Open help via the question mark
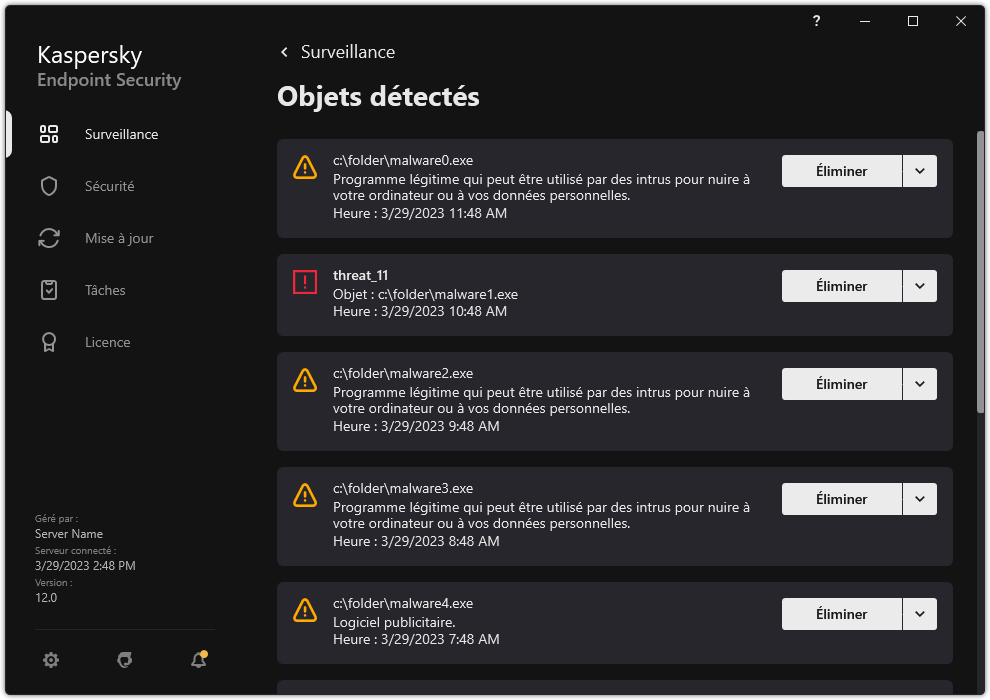 pyautogui.click(x=816, y=20)
